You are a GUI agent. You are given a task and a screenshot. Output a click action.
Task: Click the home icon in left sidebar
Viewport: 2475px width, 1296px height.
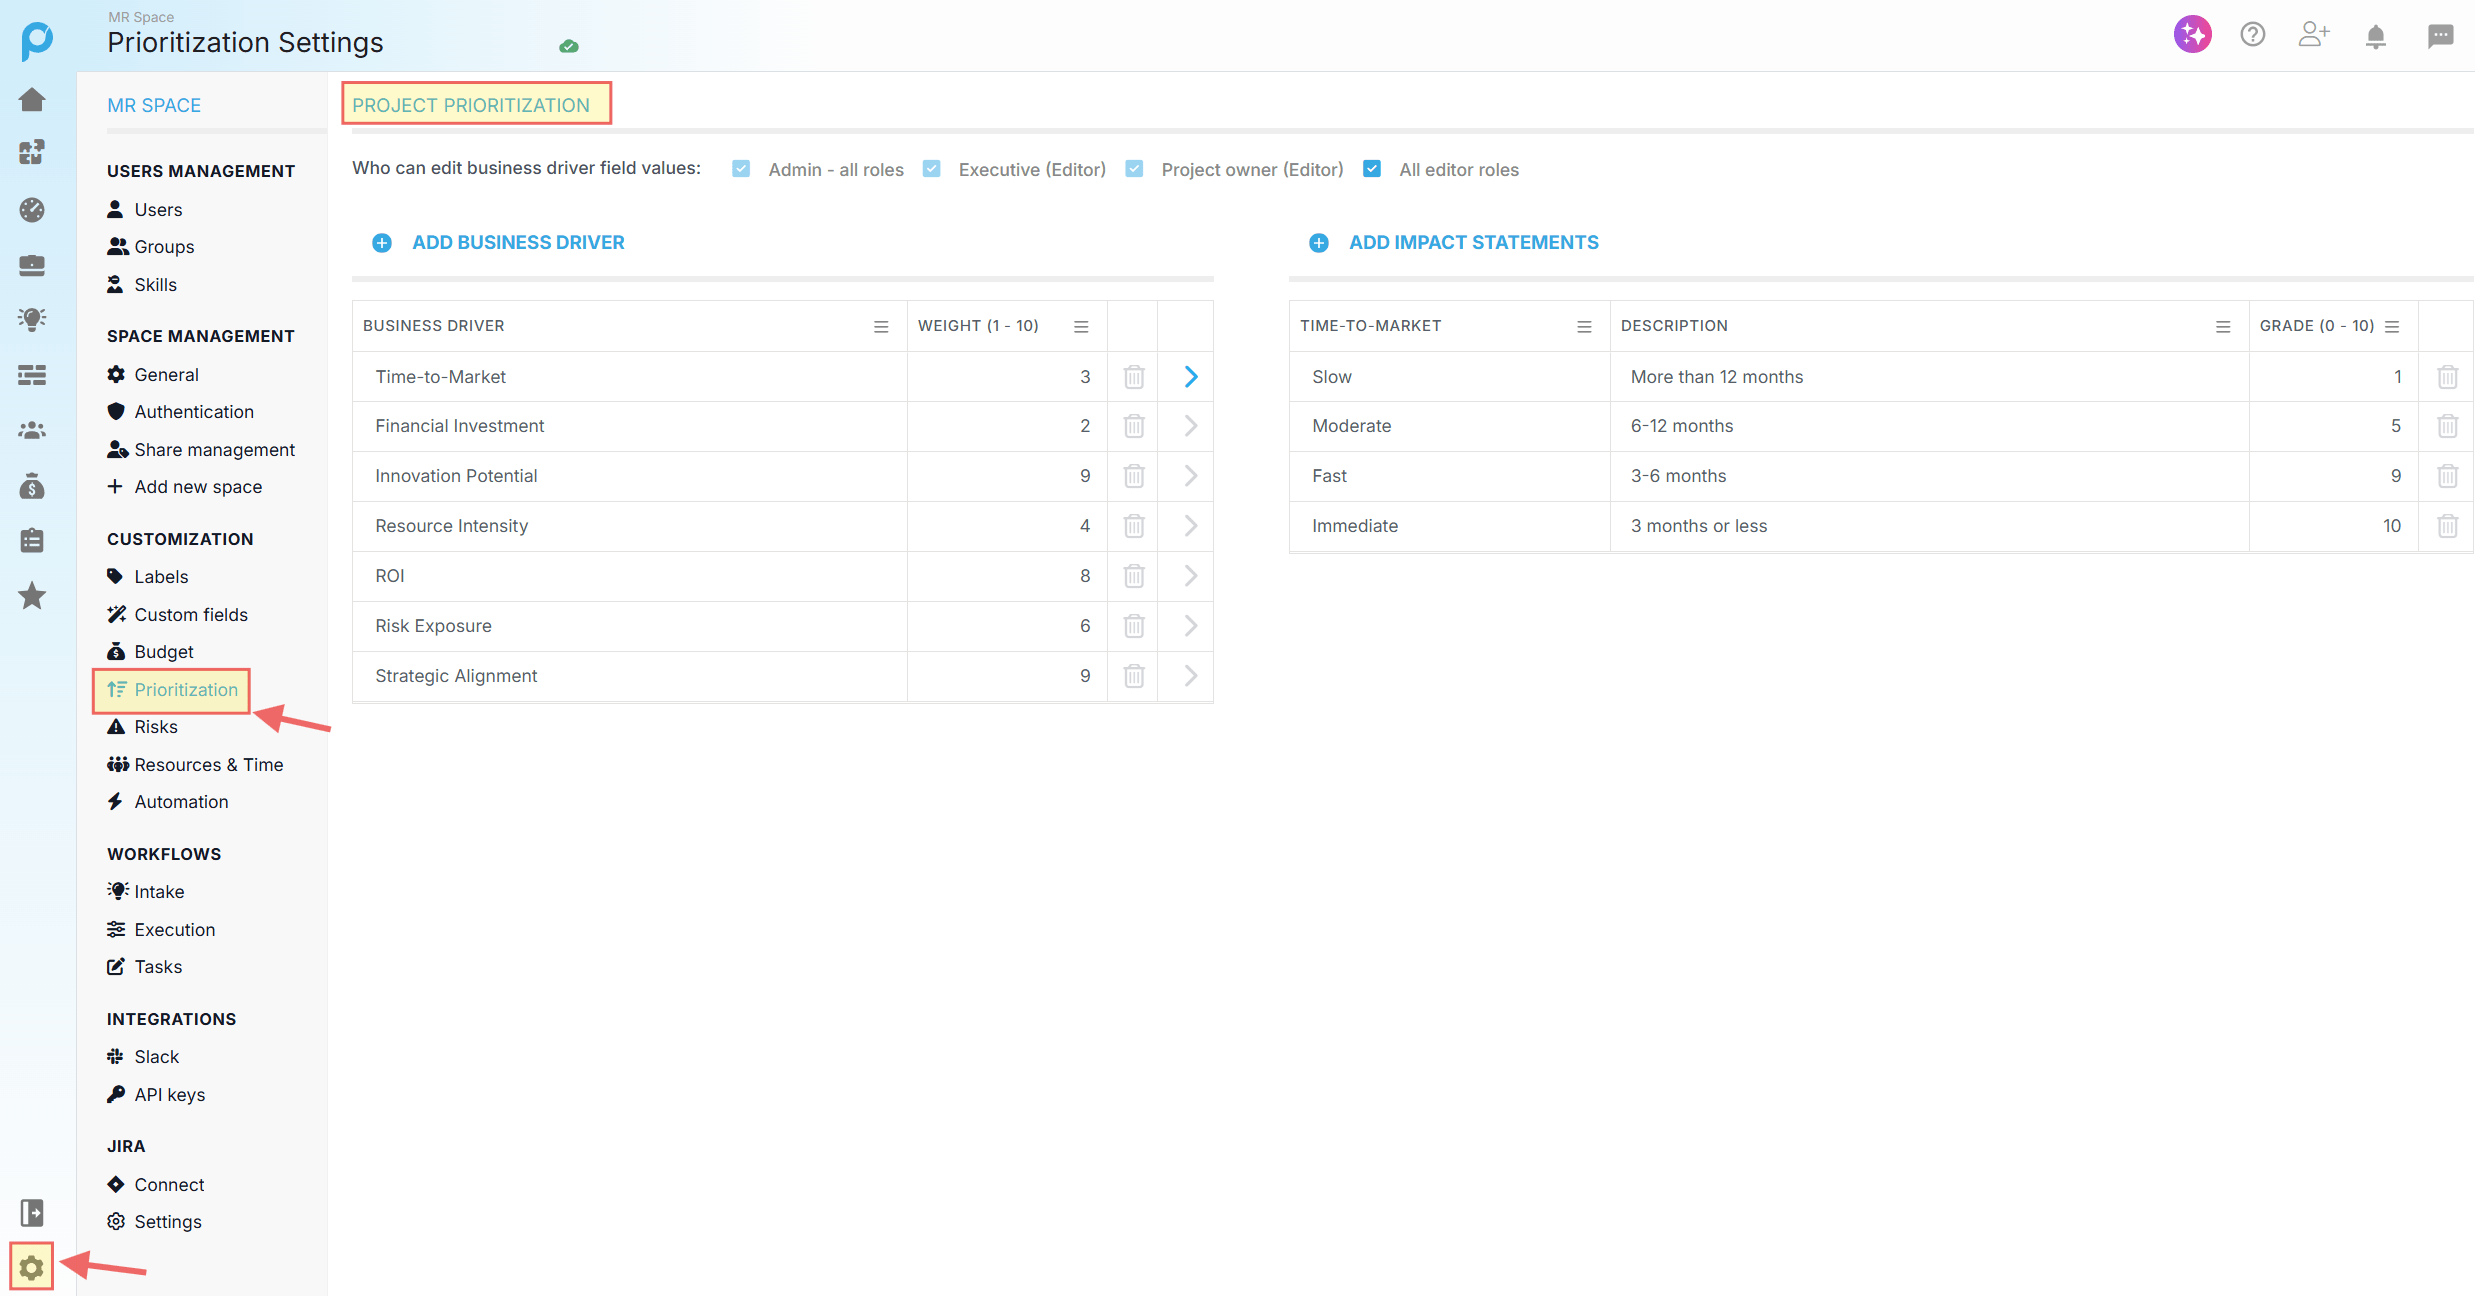[x=32, y=100]
